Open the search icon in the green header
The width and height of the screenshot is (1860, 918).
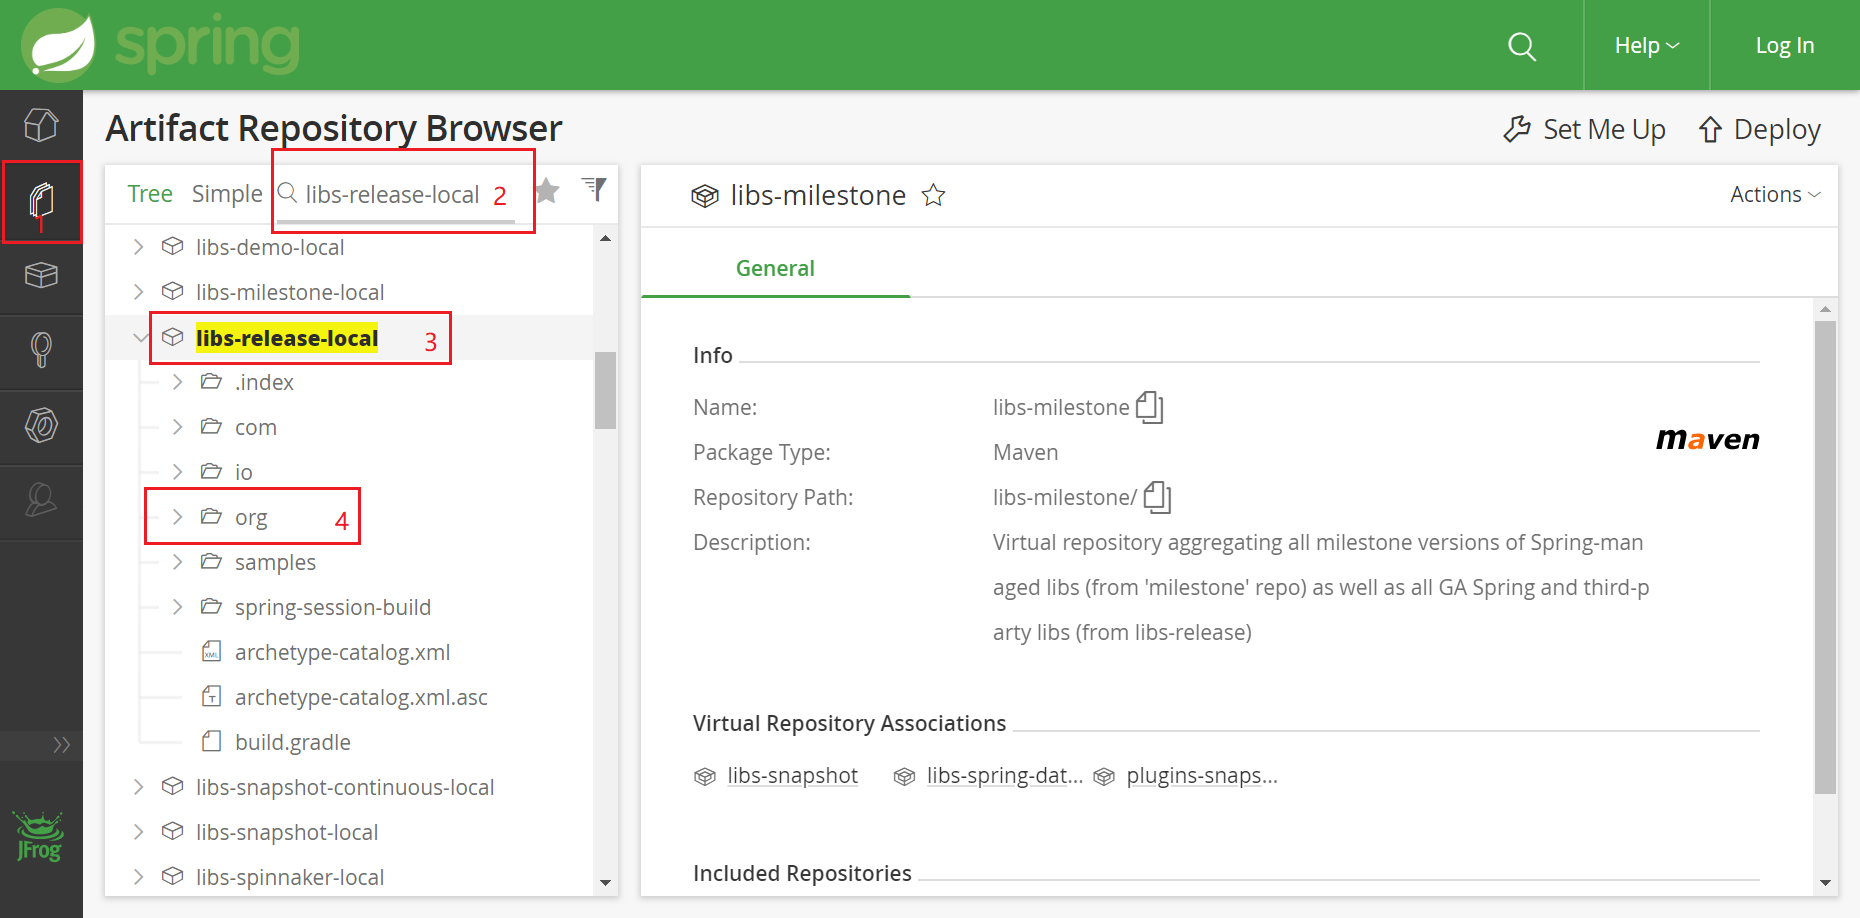tap(1522, 45)
